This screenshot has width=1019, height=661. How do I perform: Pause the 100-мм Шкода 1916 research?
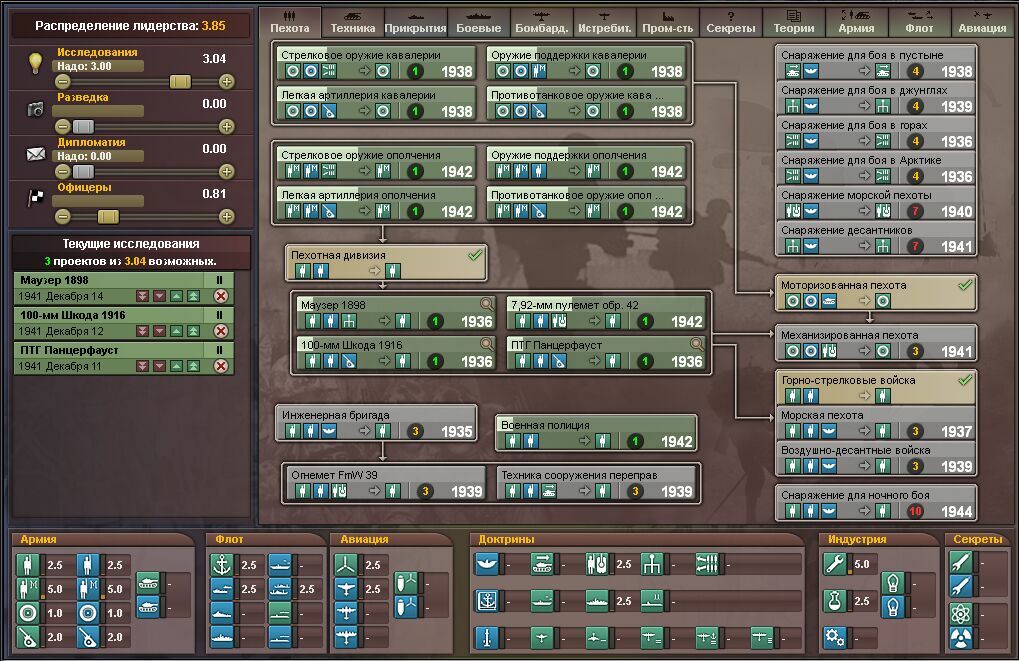click(220, 315)
